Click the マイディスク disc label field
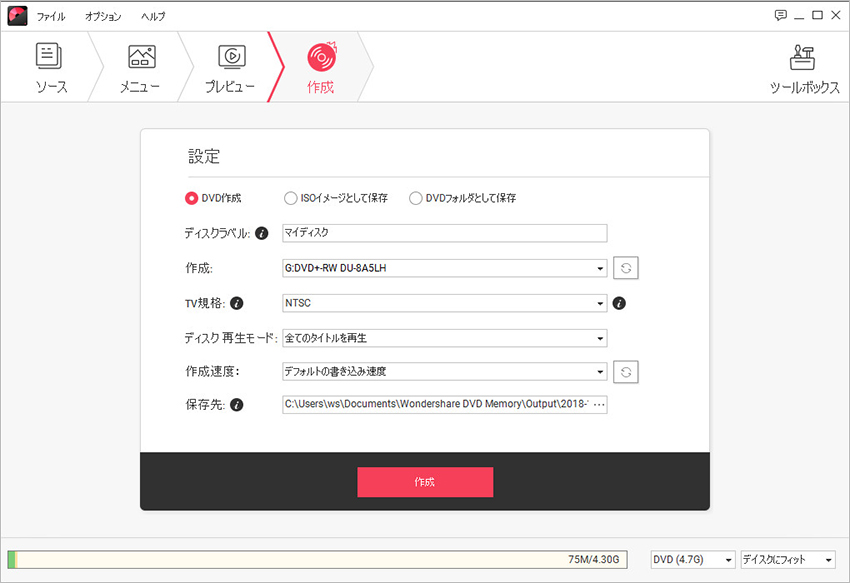The height and width of the screenshot is (583, 850). (x=445, y=233)
